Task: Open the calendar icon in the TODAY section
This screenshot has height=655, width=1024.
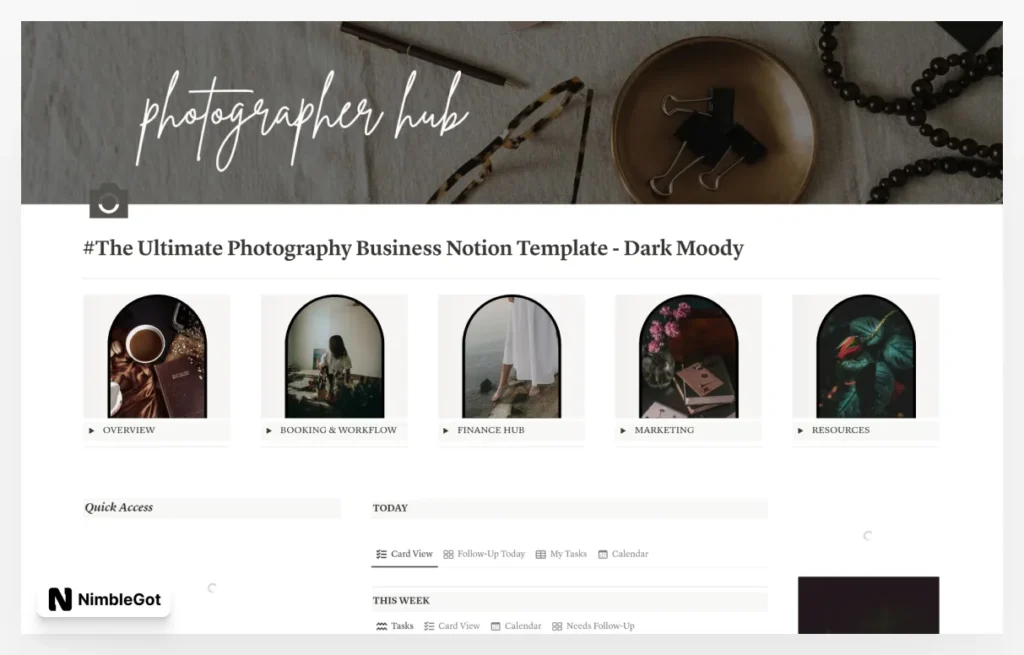Action: (602, 553)
